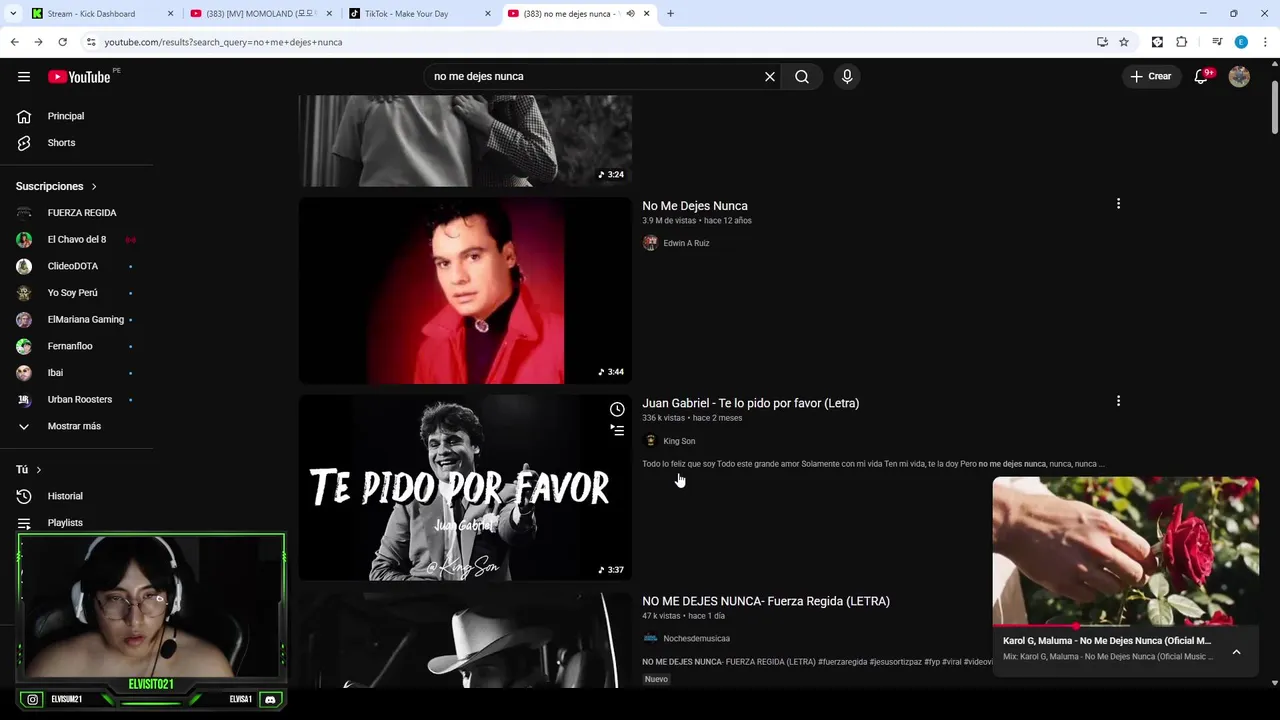This screenshot has height=720, width=1280.
Task: Clear the search box with X icon
Action: pyautogui.click(x=770, y=77)
